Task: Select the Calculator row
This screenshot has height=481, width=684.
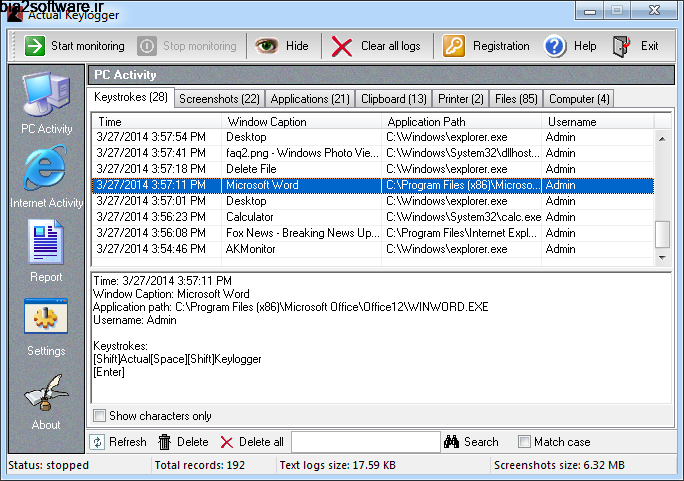Action: point(373,217)
